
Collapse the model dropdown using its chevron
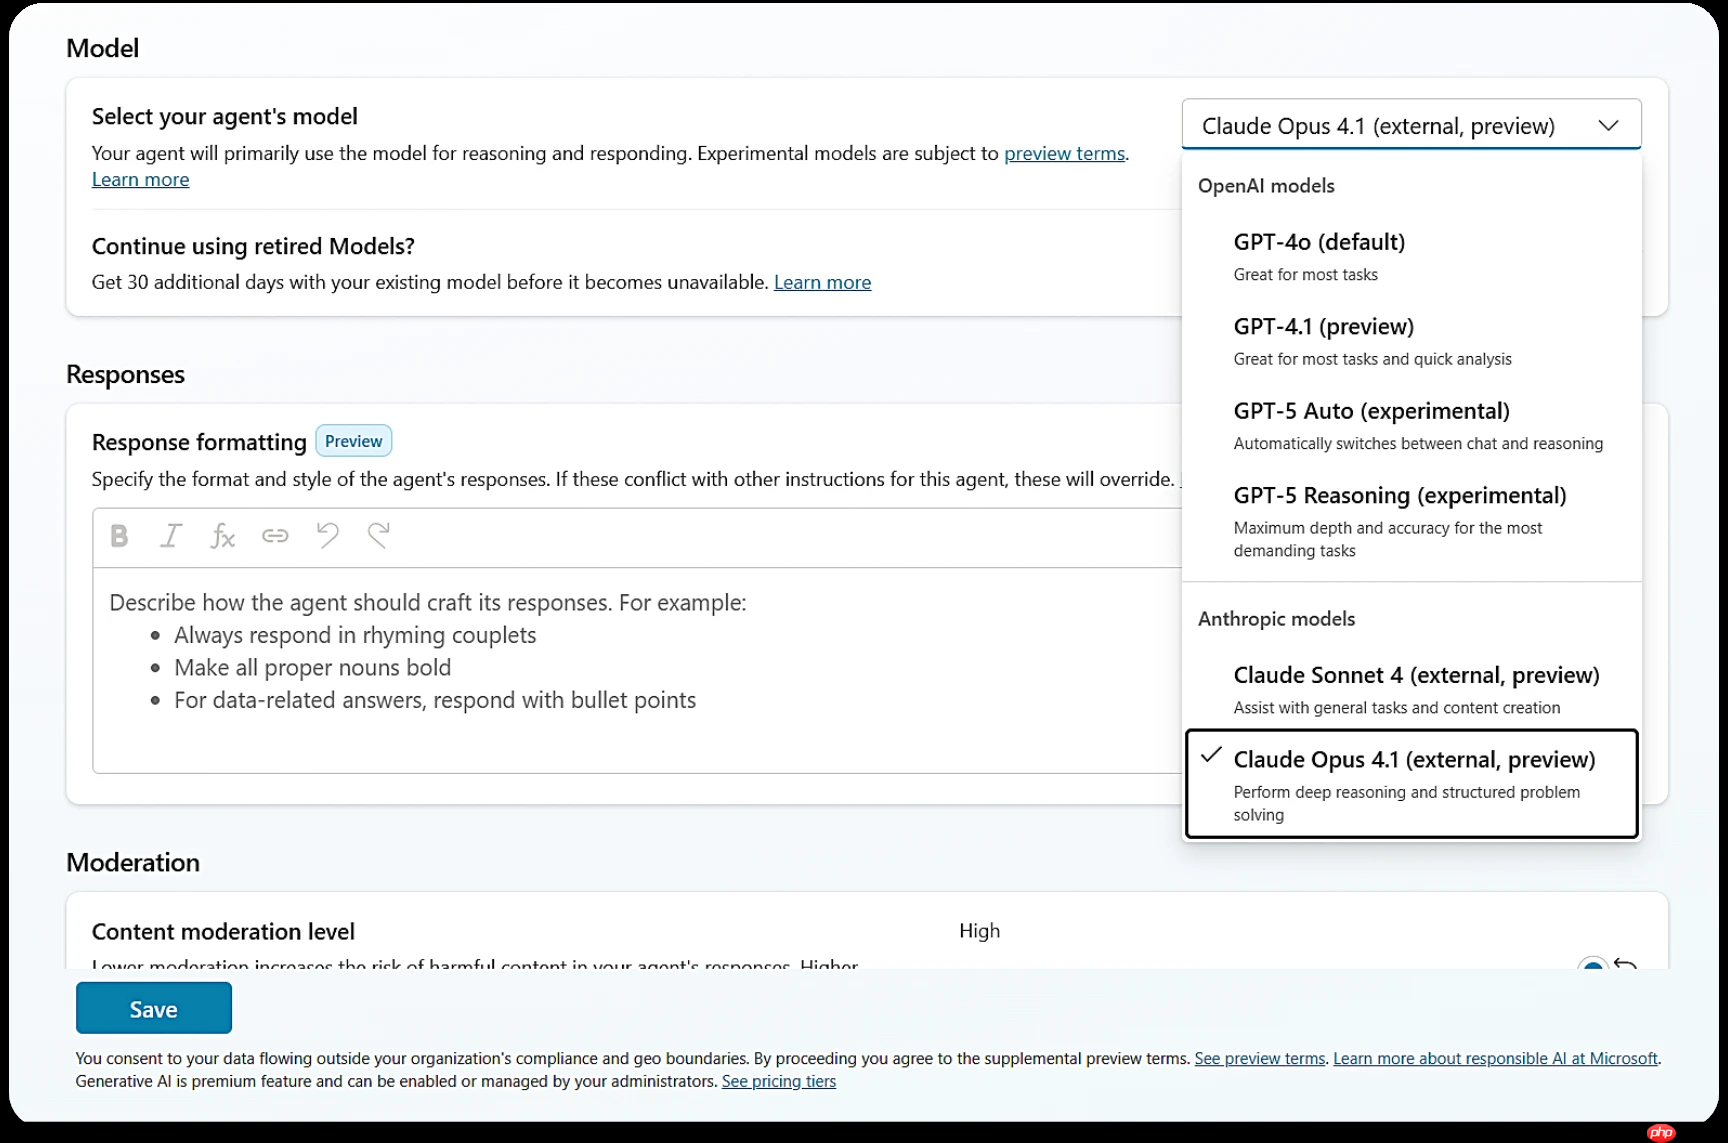pyautogui.click(x=1608, y=126)
